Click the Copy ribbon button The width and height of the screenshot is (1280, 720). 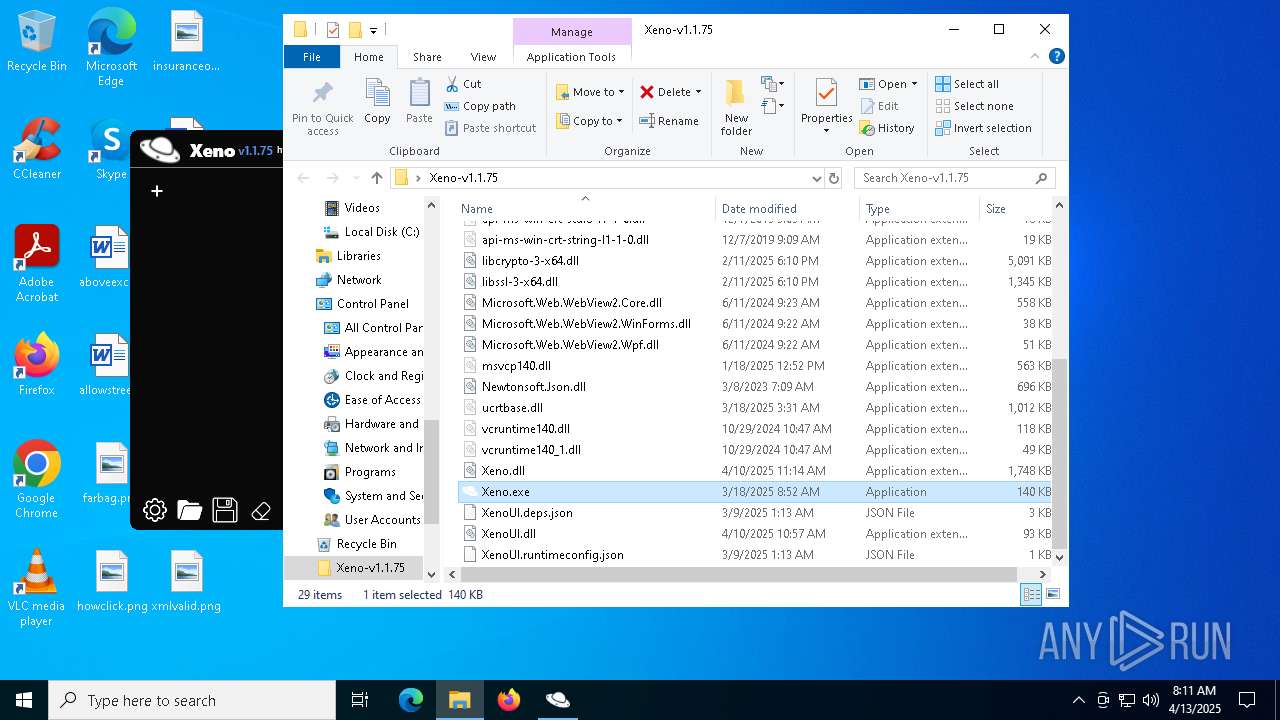click(x=377, y=102)
